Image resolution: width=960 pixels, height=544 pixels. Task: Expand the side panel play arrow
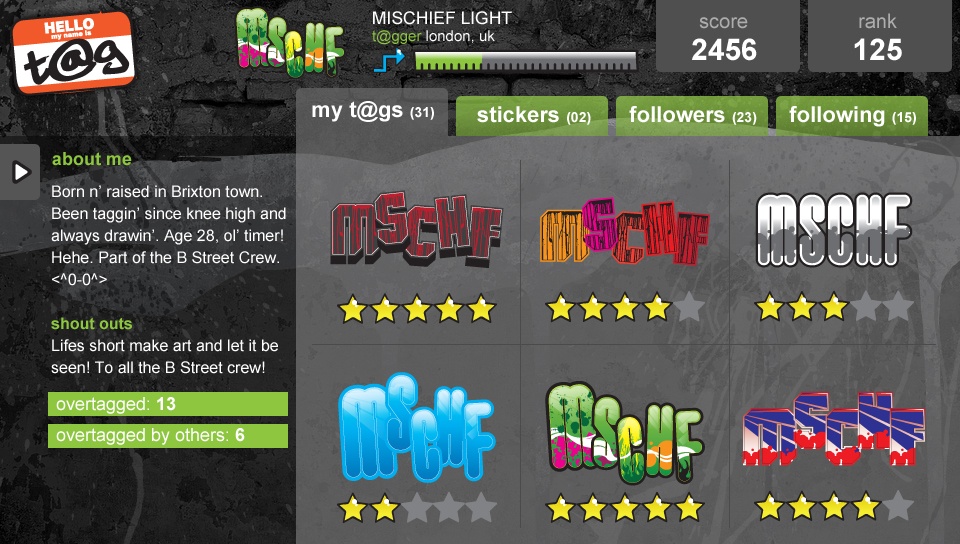(20, 172)
